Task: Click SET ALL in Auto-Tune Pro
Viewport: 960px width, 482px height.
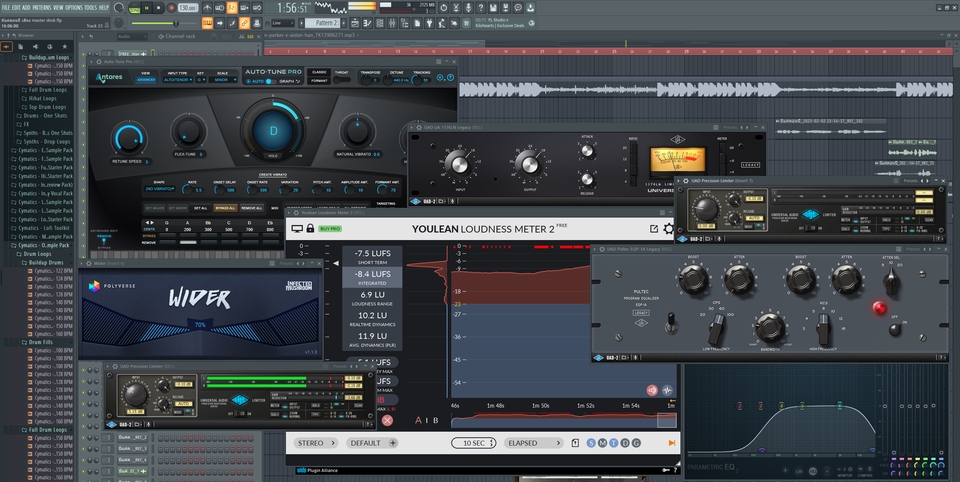Action: (x=200, y=208)
